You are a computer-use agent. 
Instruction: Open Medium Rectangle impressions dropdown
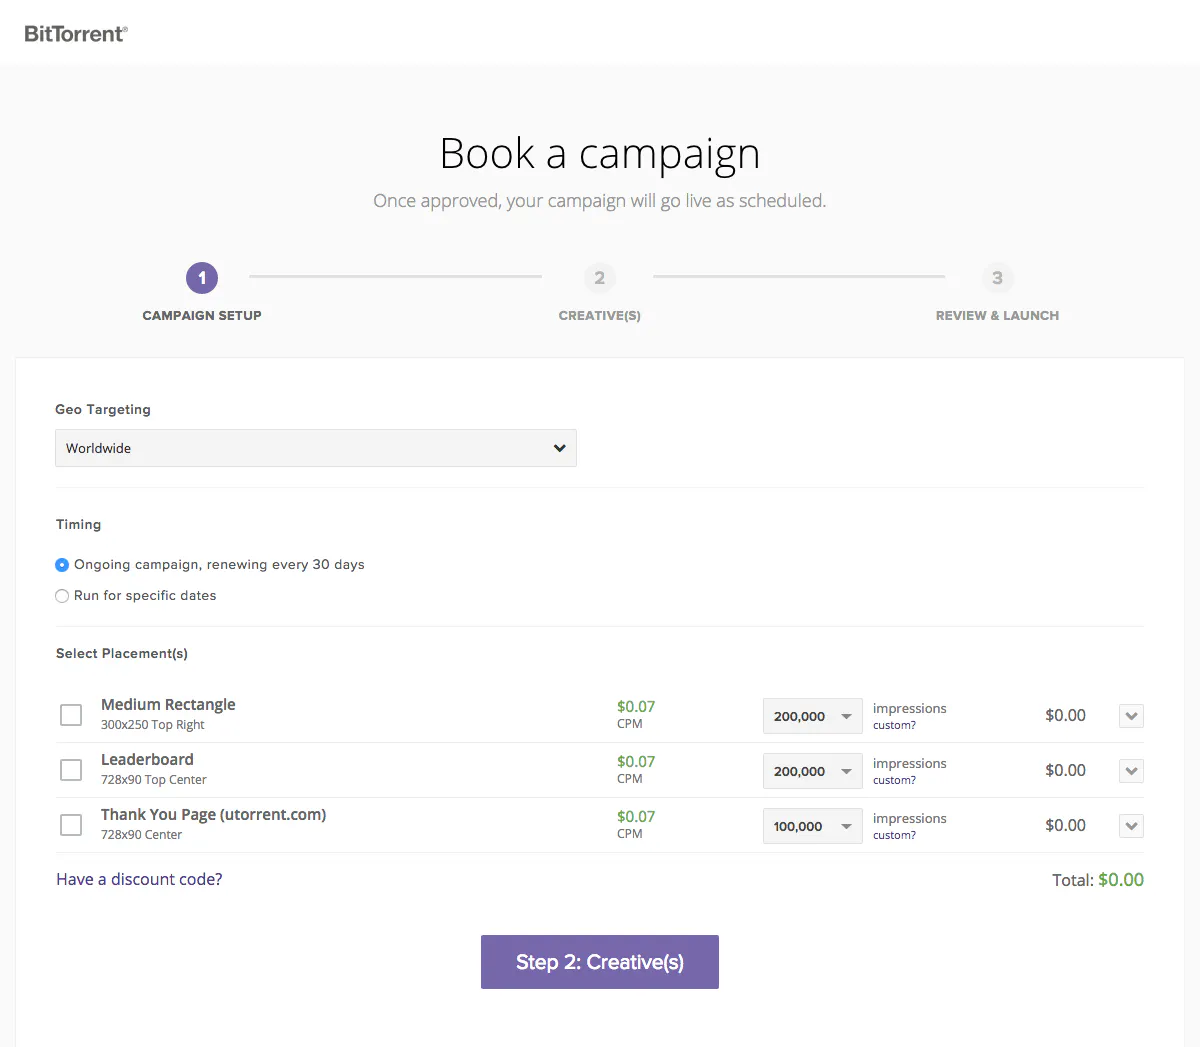(x=812, y=716)
